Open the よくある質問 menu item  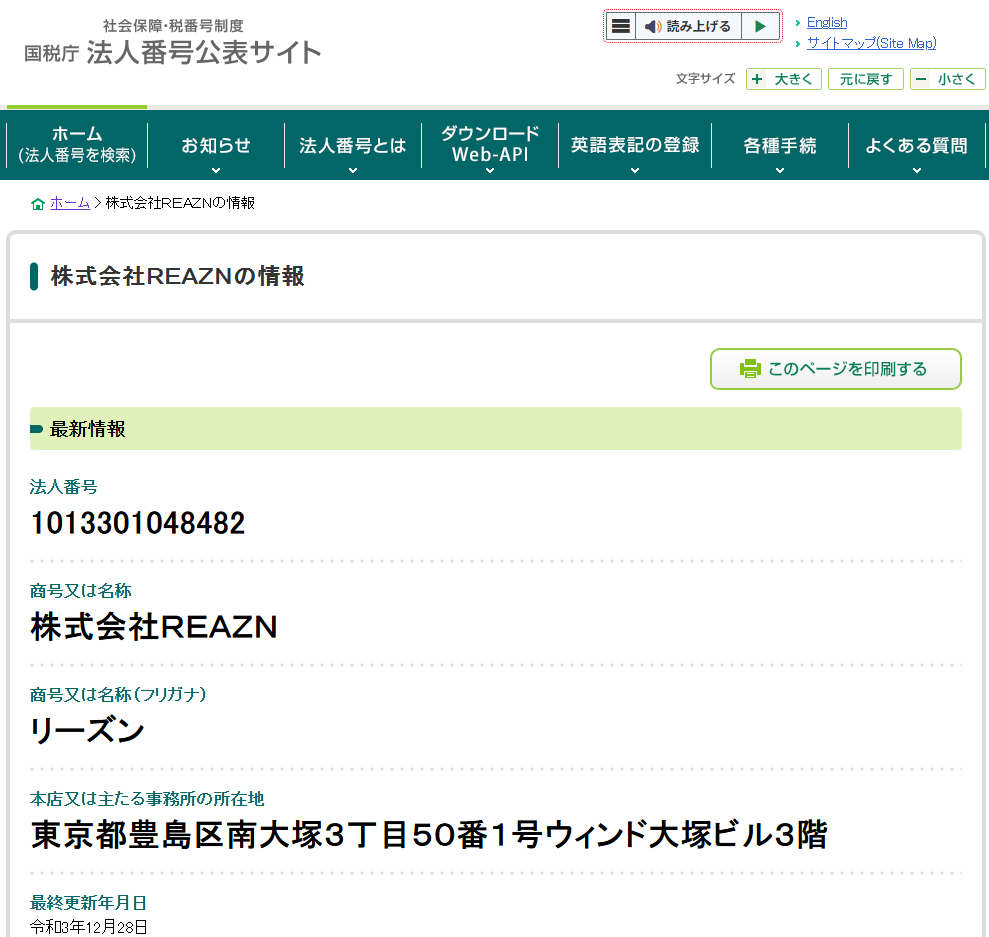916,145
